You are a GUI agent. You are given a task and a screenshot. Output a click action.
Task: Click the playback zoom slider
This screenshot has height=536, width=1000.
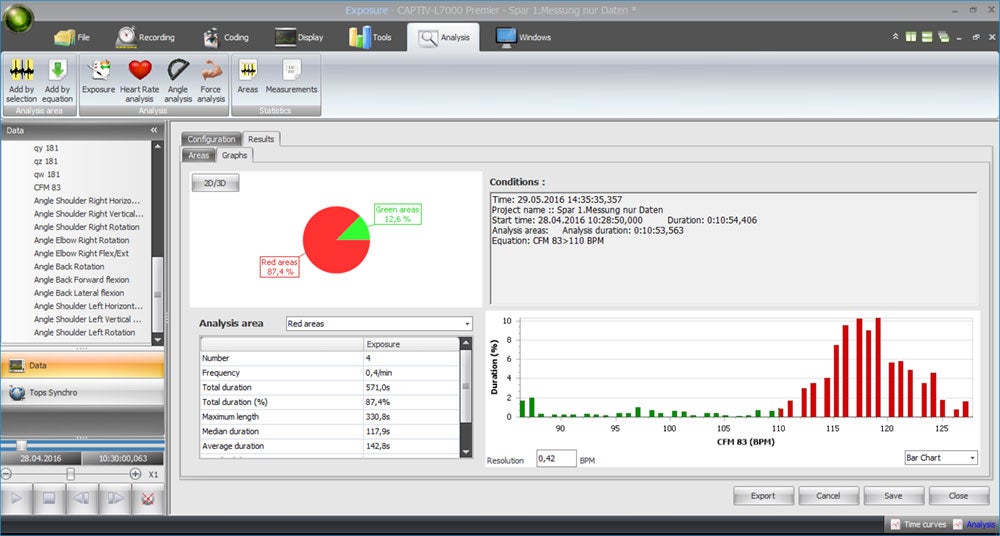pyautogui.click(x=70, y=474)
